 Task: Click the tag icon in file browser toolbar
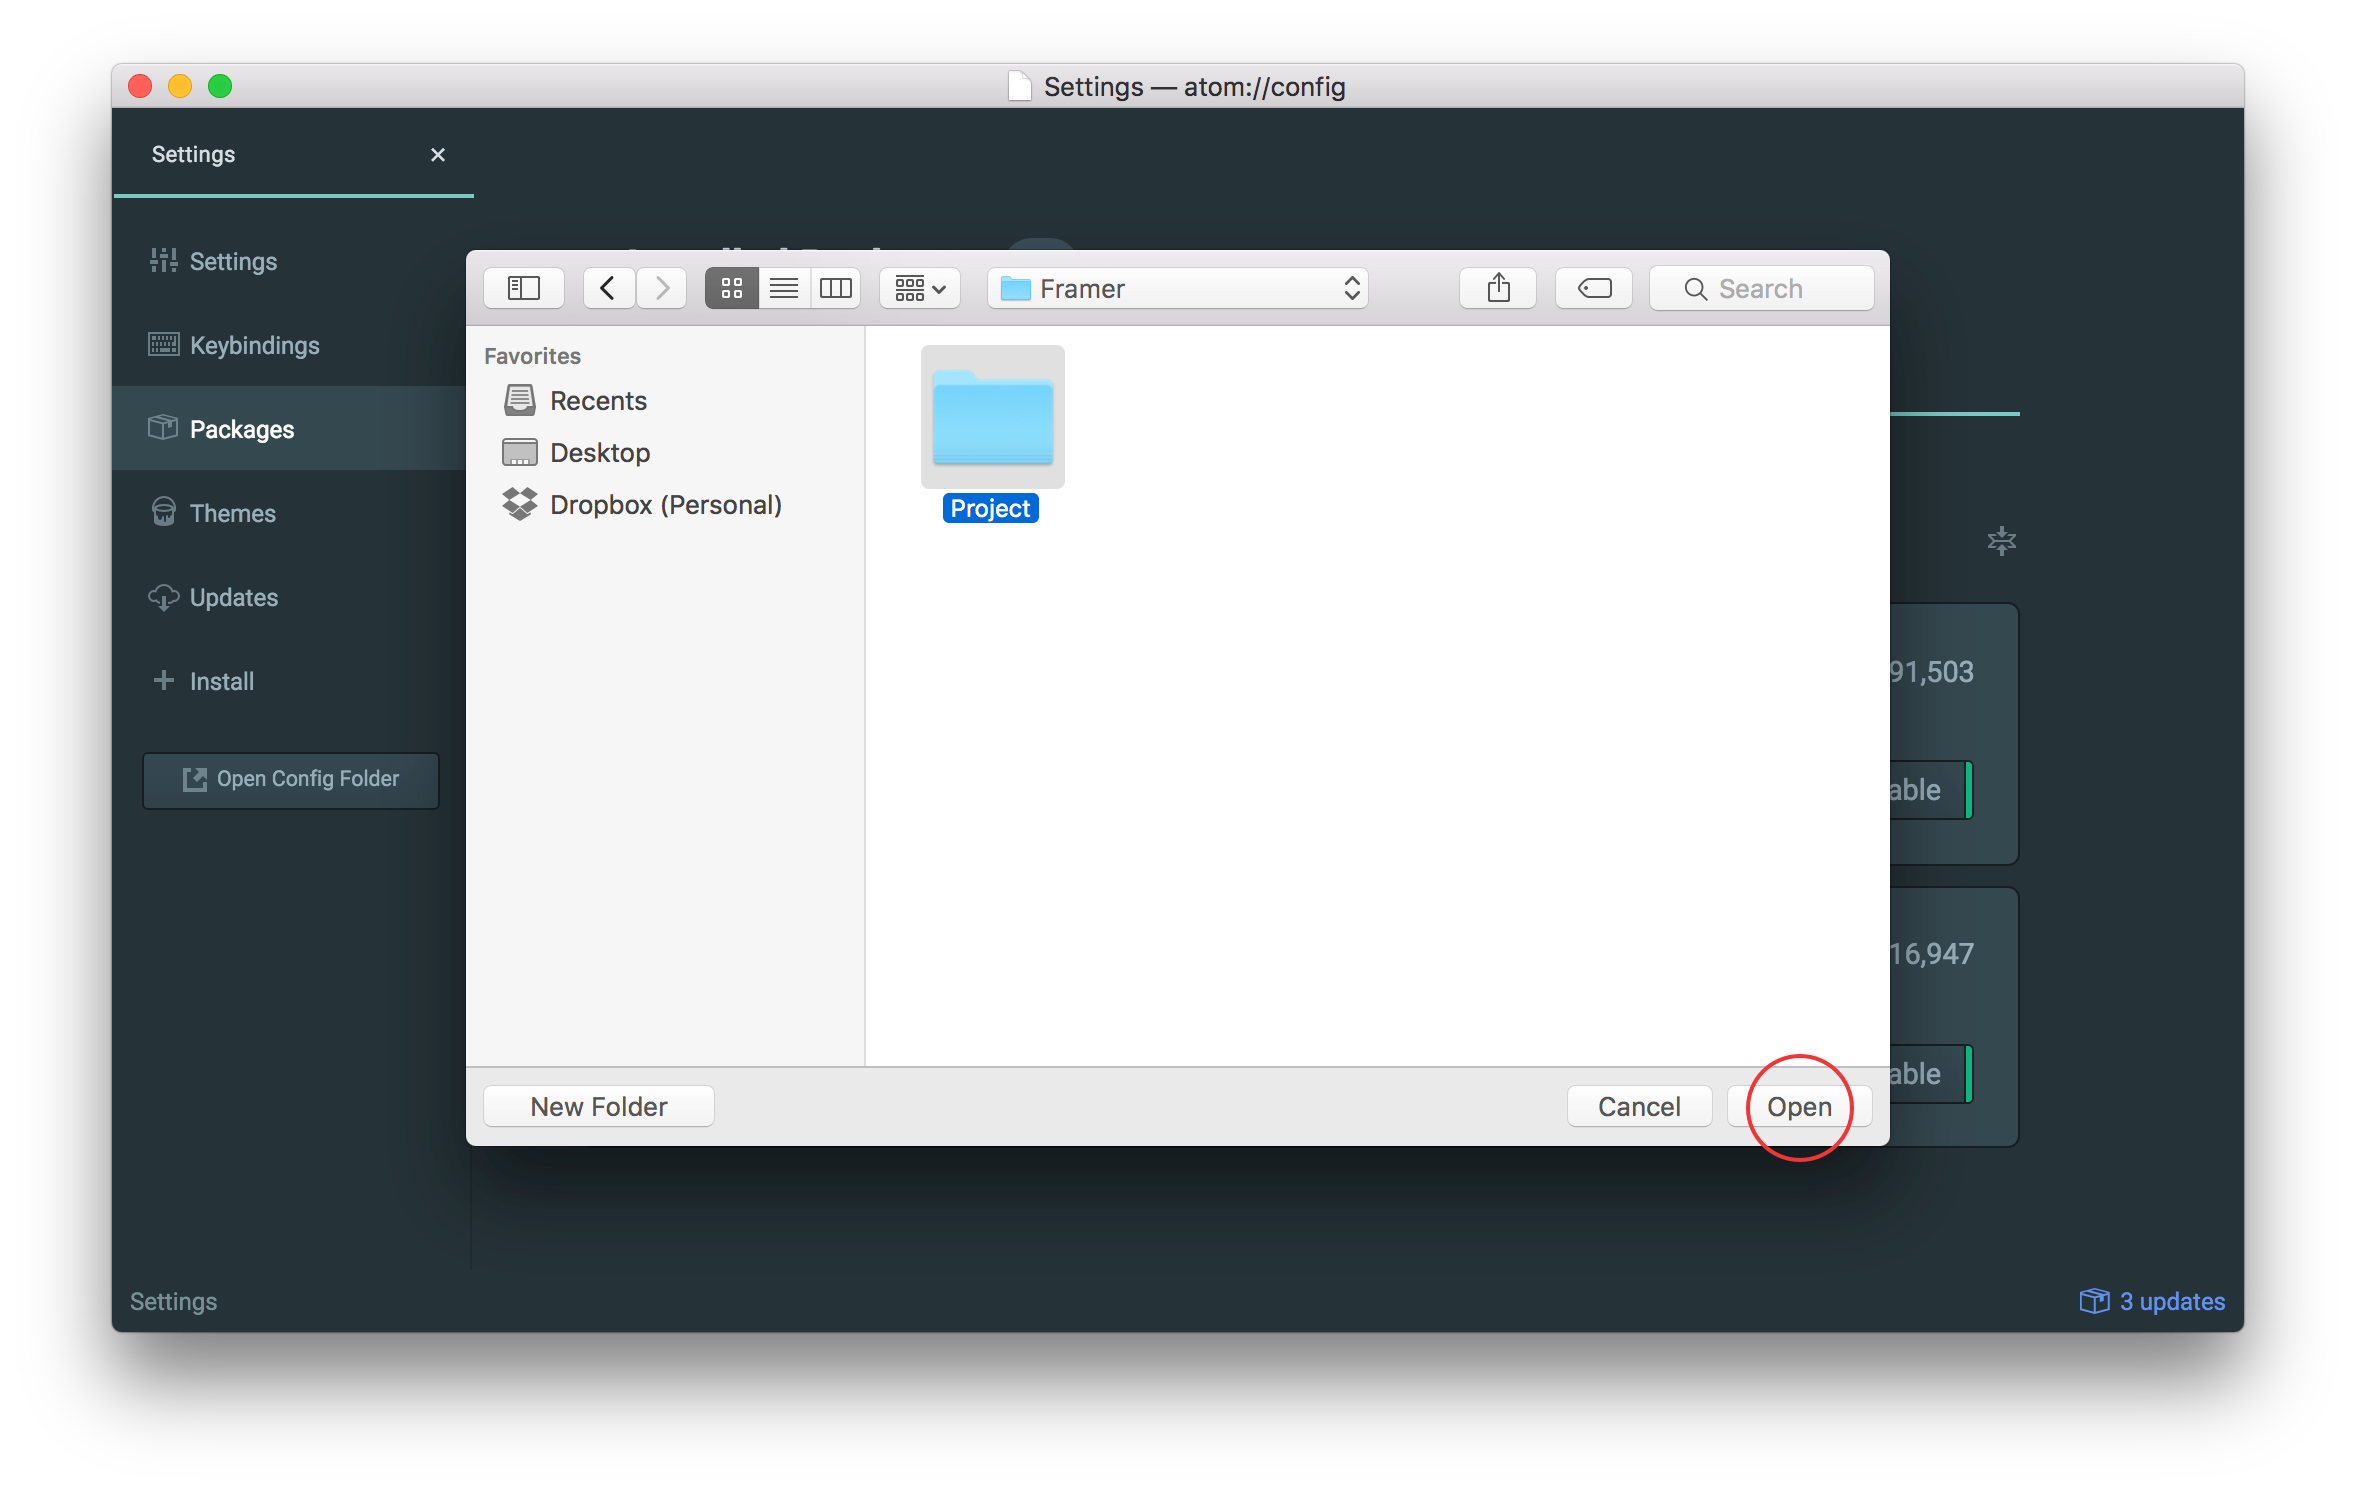[x=1595, y=288]
